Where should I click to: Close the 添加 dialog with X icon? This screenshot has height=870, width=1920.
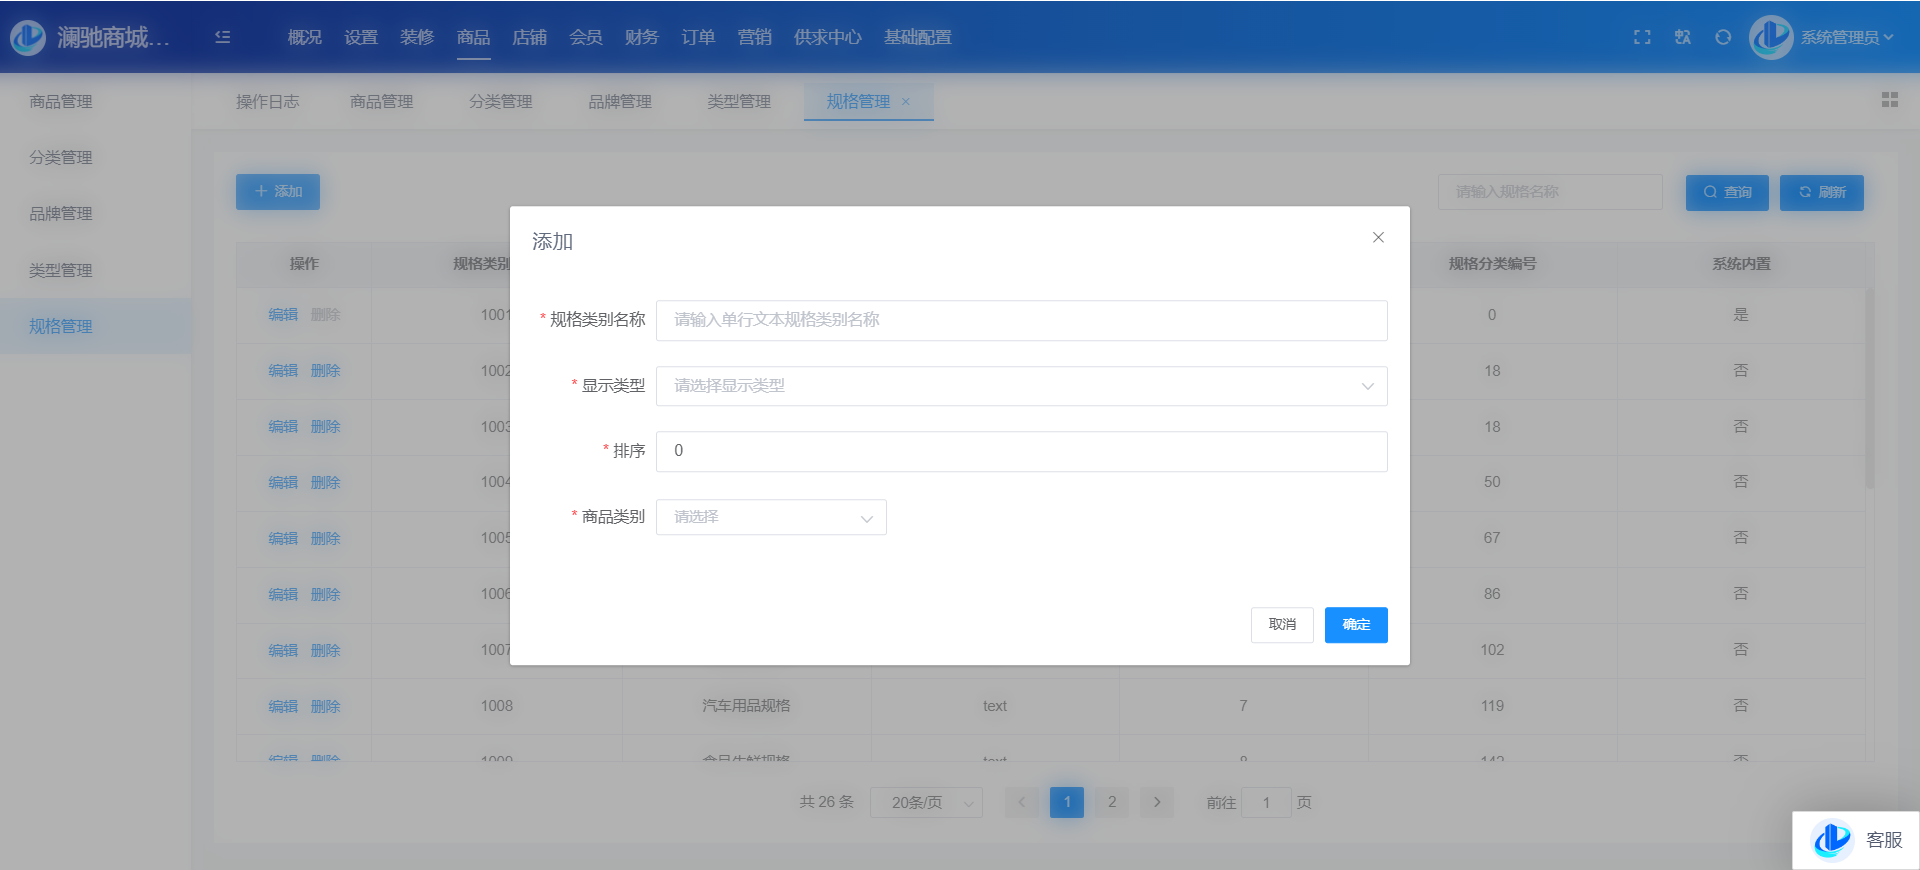click(1378, 238)
